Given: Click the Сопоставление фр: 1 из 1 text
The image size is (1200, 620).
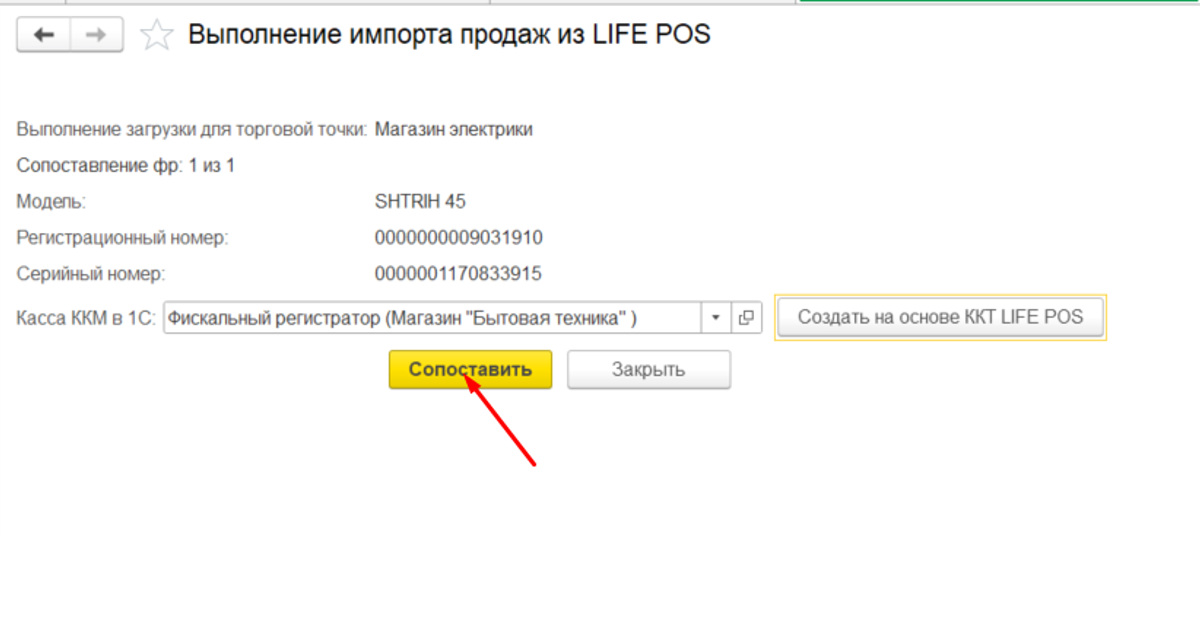Looking at the screenshot, I should point(126,165).
